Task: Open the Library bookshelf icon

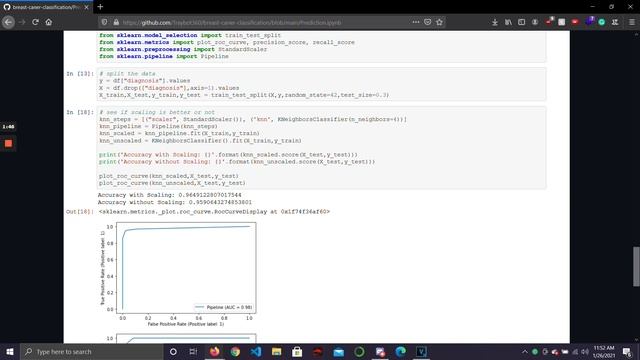Action: pyautogui.click(x=508, y=22)
